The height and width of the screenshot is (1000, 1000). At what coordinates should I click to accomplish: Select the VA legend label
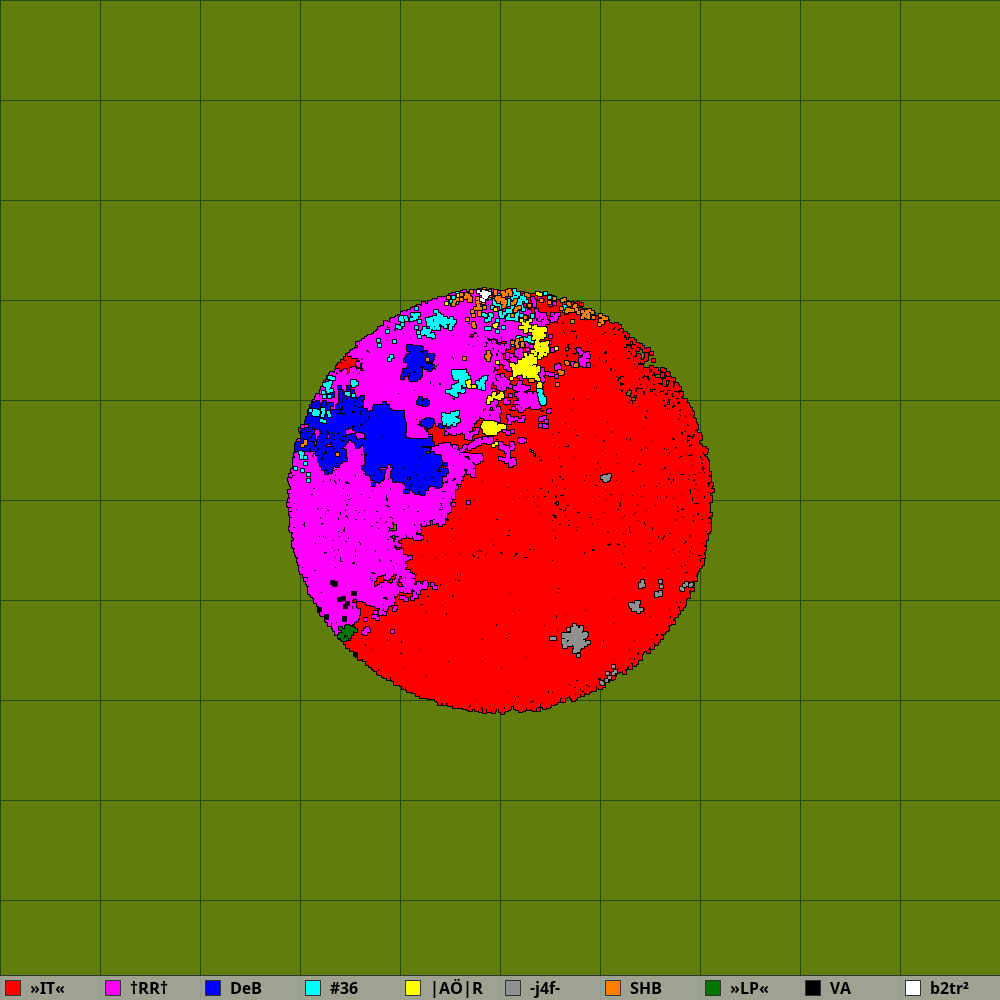(841, 989)
